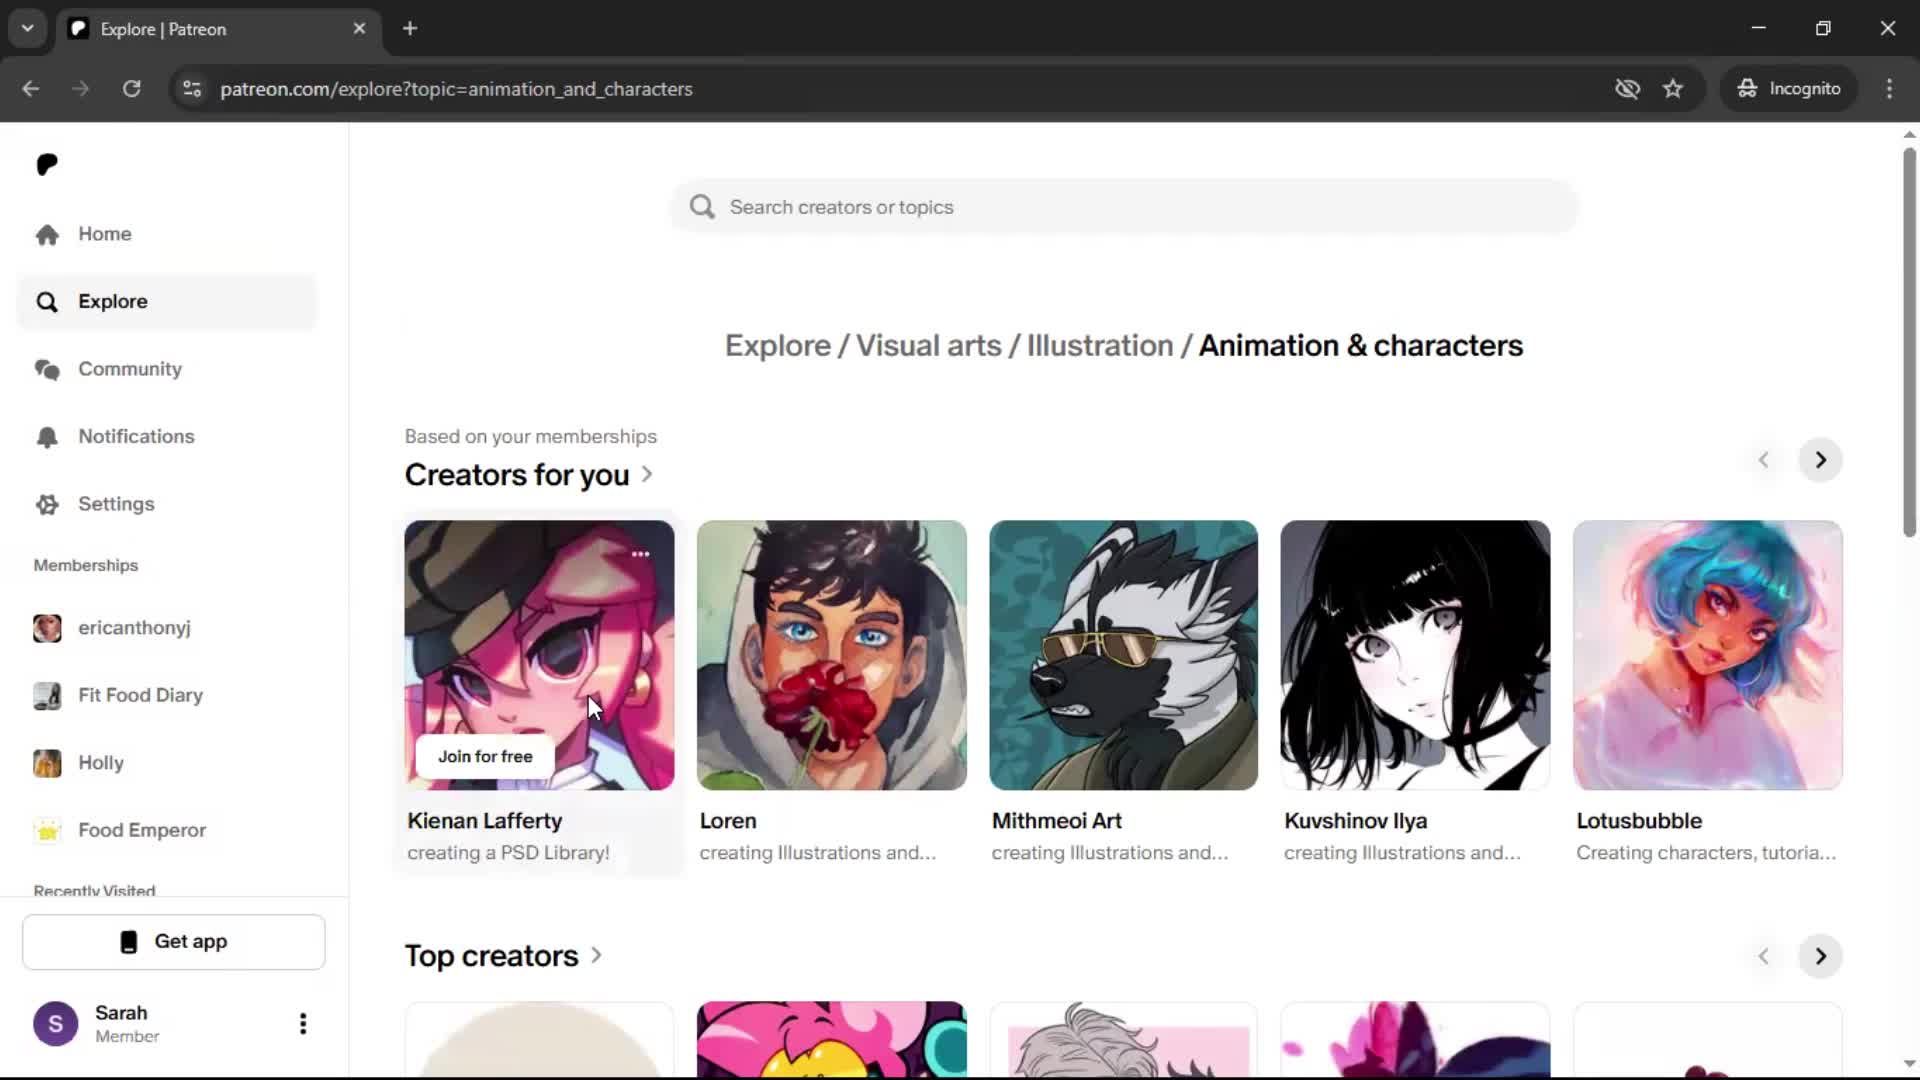Screen dimensions: 1920x1080
Task: Click the Explore breadcrumb link
Action: 777,346
